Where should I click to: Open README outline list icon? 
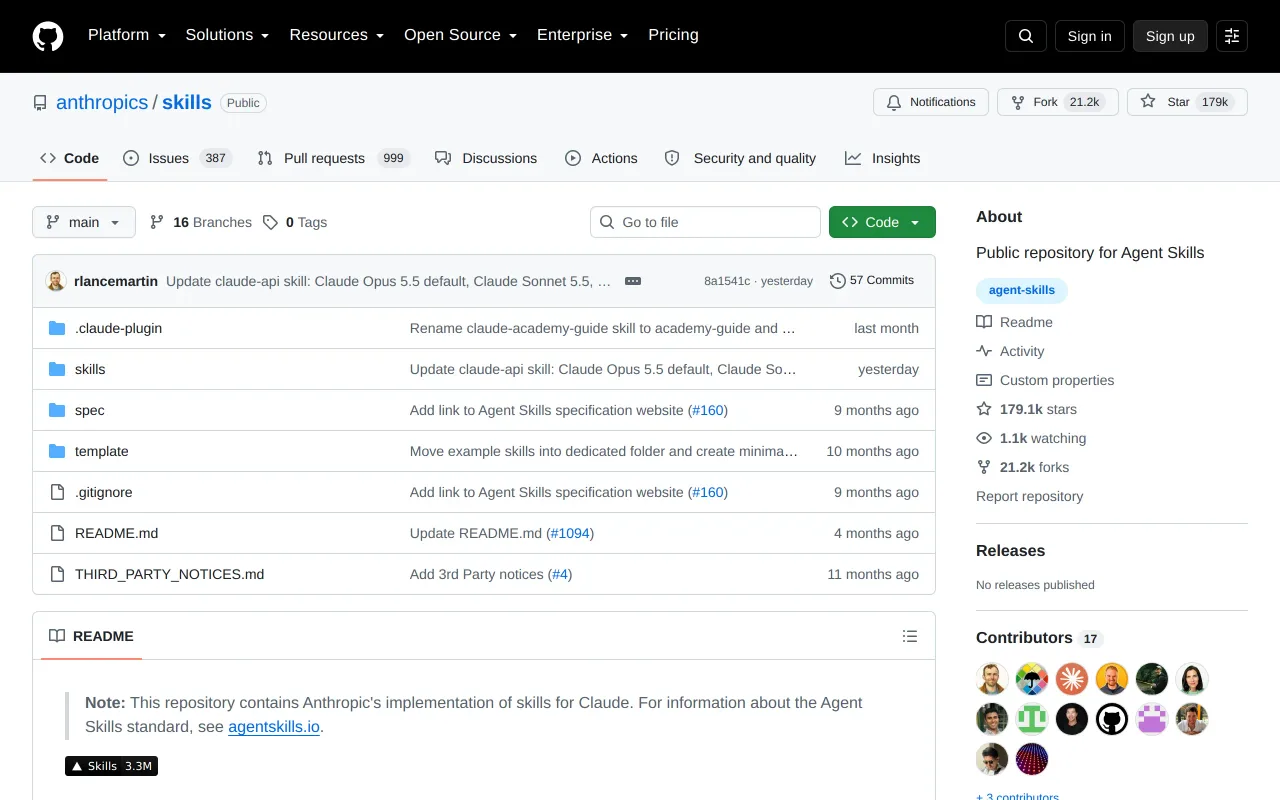[x=910, y=636]
